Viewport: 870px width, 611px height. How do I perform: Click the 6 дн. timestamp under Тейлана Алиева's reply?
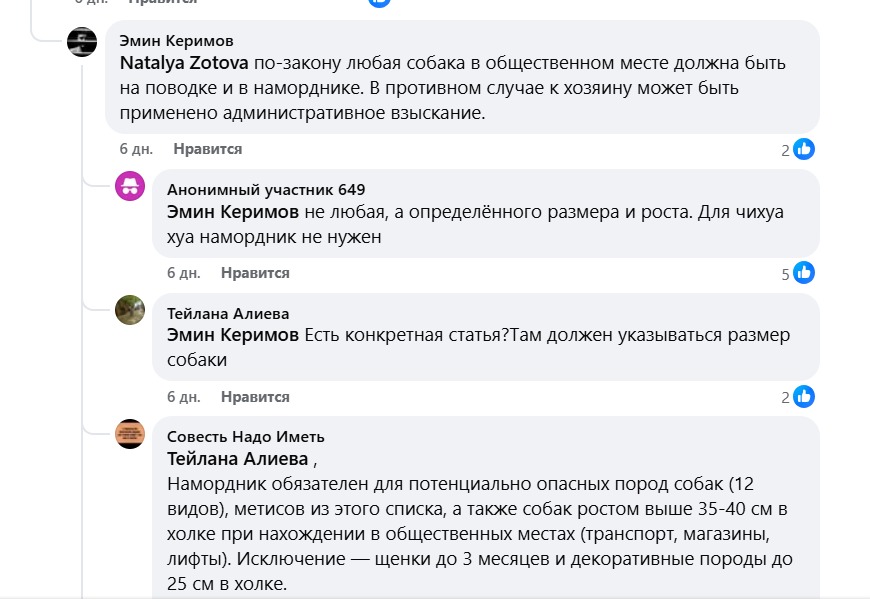tap(184, 396)
